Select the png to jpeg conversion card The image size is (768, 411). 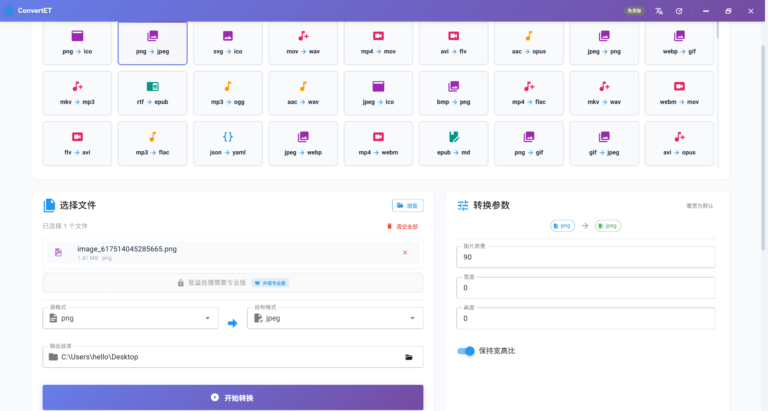(x=152, y=43)
